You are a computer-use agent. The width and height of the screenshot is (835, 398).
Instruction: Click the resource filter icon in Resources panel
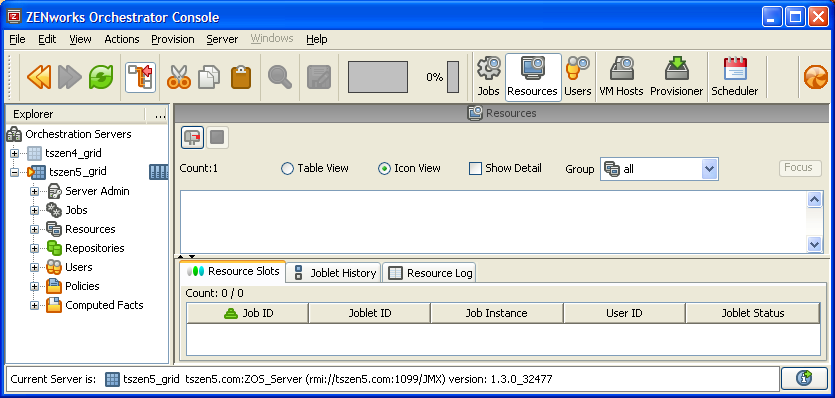(x=192, y=137)
